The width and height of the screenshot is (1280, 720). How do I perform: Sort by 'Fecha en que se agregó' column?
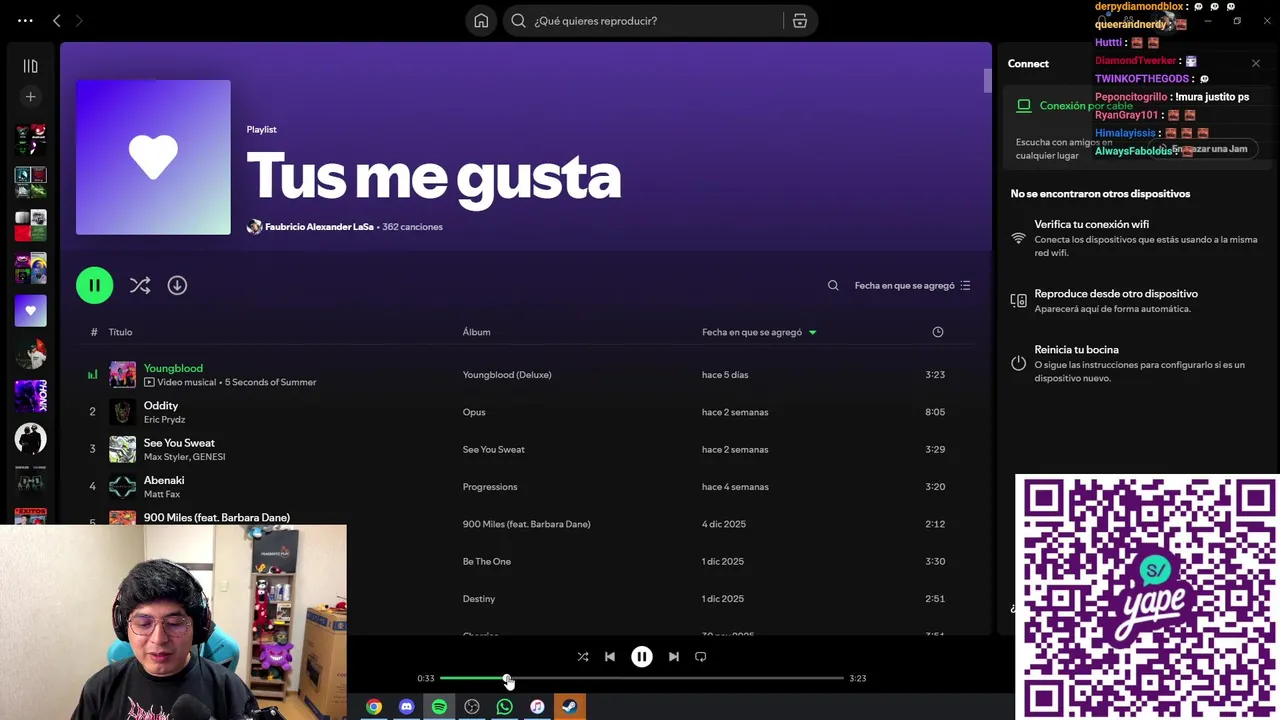758,332
